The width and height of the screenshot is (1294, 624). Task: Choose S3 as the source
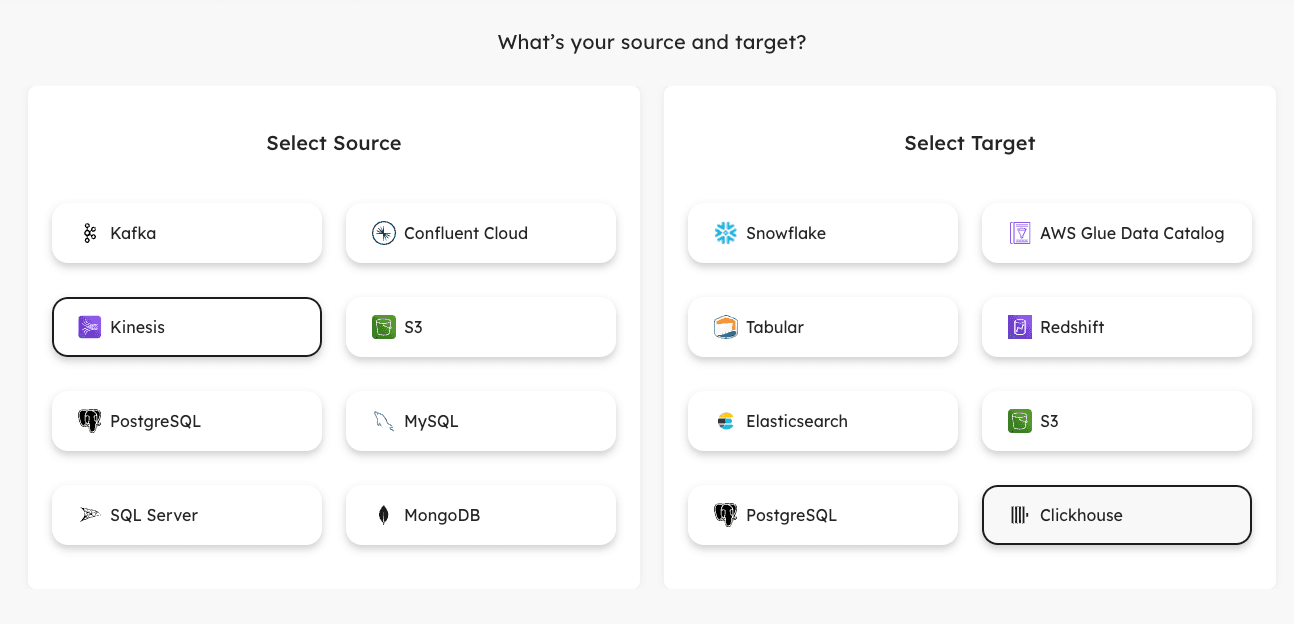click(481, 327)
